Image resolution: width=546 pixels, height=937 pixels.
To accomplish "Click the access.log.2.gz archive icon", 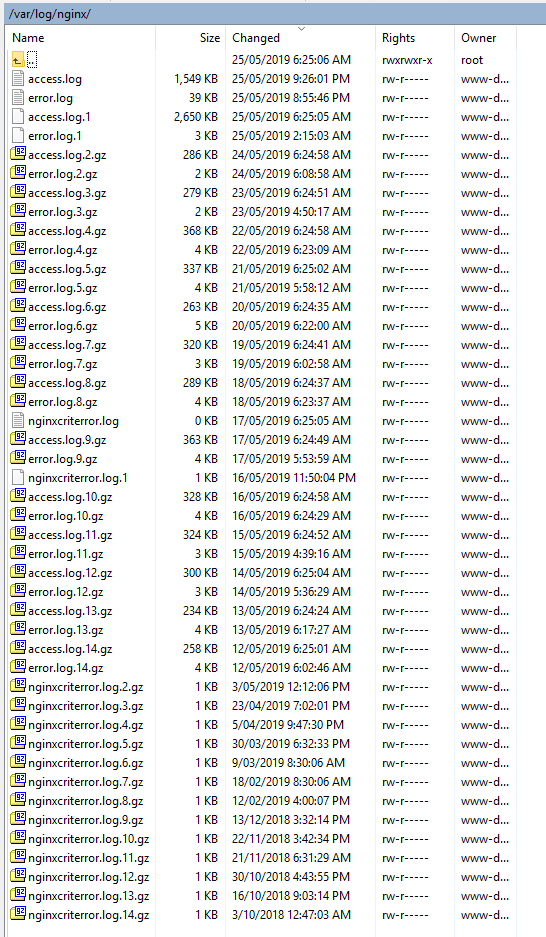I will tap(19, 155).
